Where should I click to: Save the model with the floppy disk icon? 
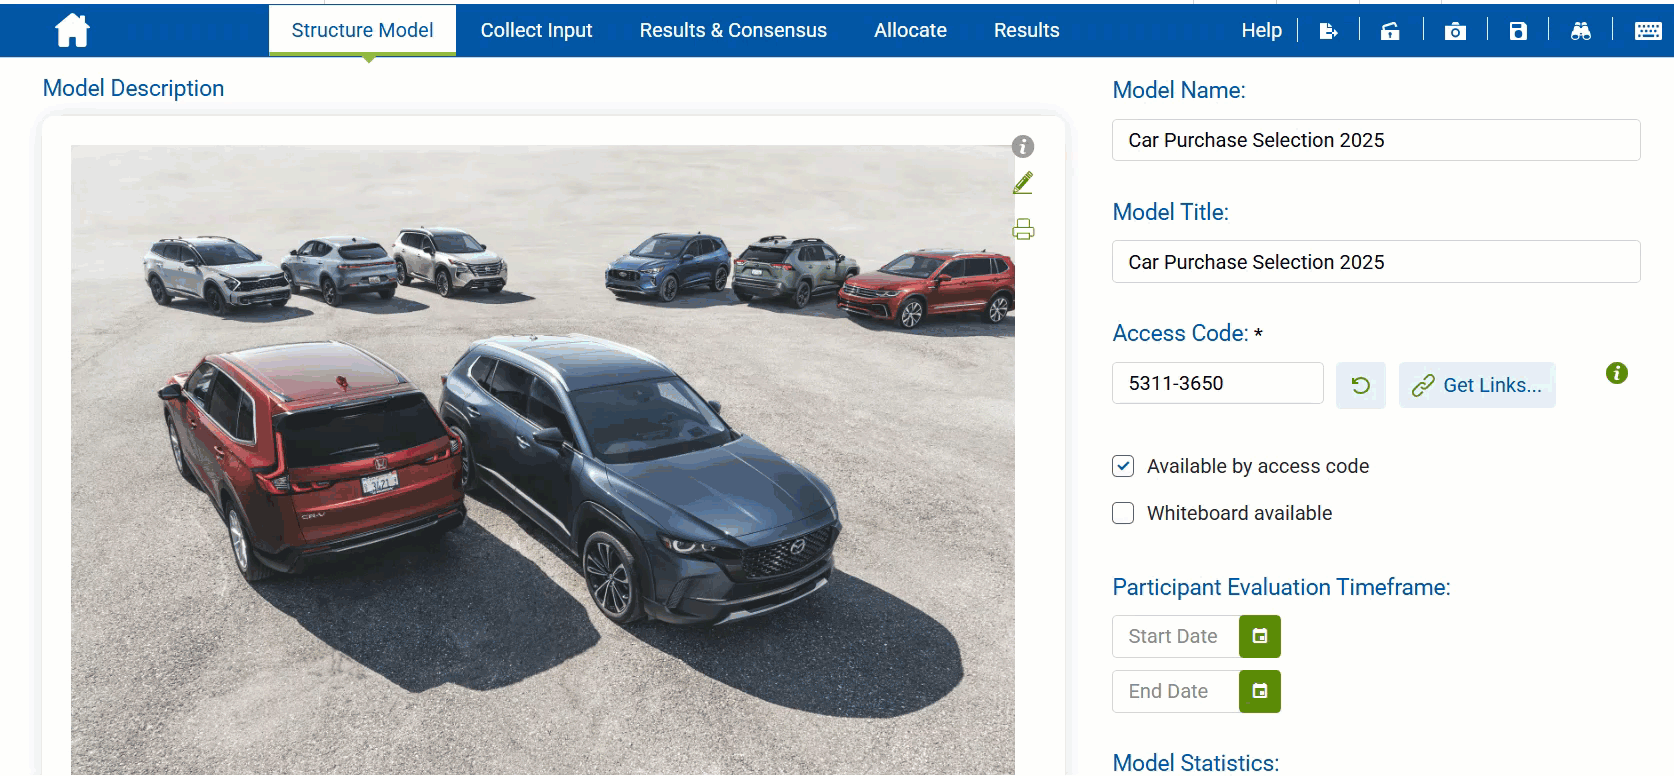pyautogui.click(x=1518, y=31)
